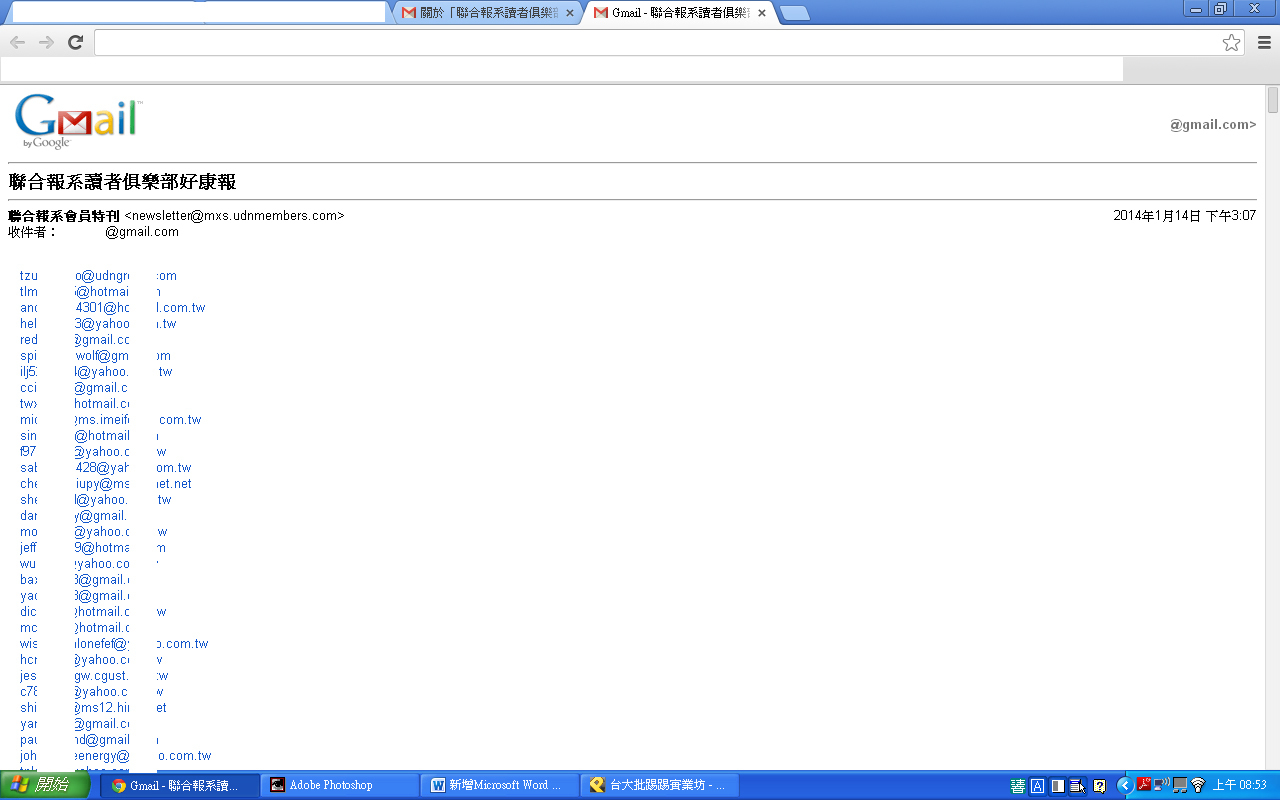Open the email link containing lonefef@
This screenshot has height=800, width=1280.
click(114, 644)
